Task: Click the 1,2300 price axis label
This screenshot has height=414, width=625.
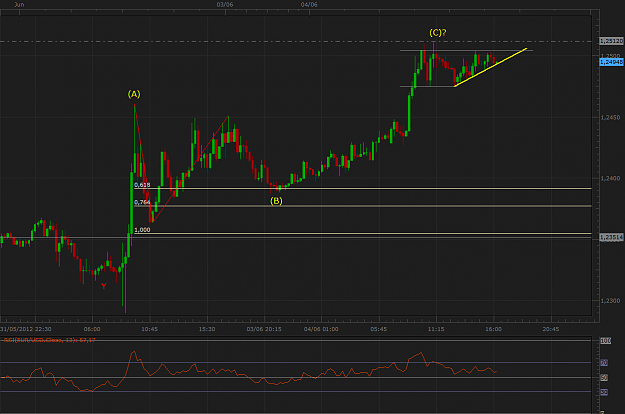Action: tap(610, 301)
